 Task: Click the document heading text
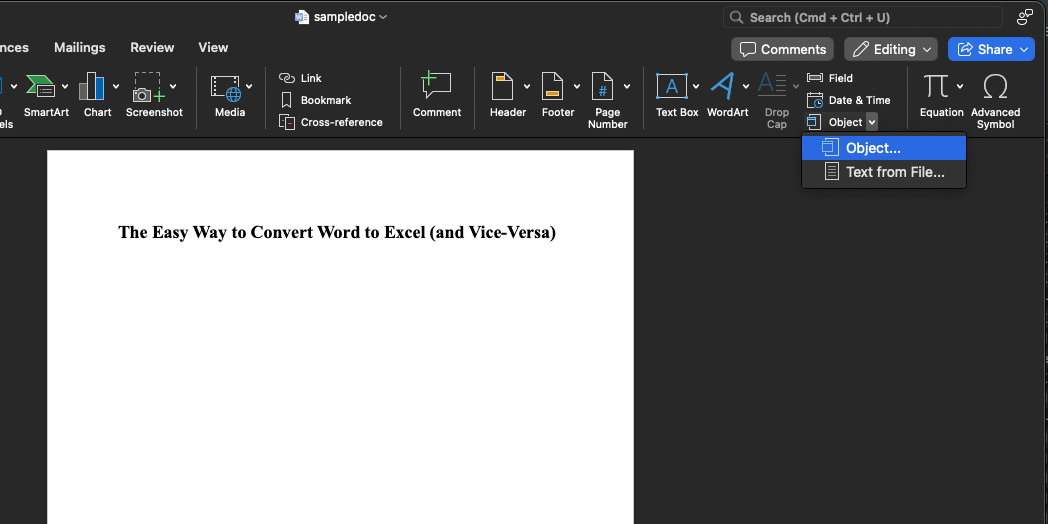[x=337, y=233]
